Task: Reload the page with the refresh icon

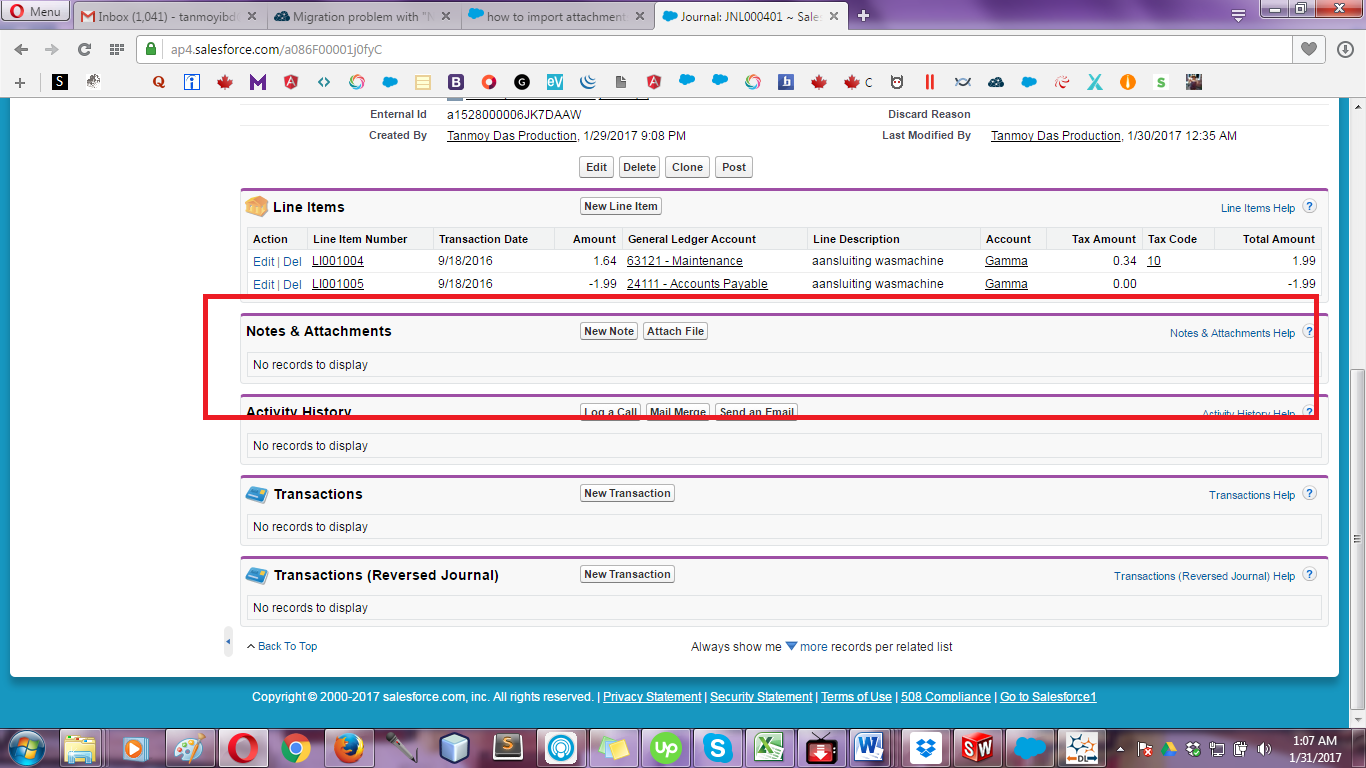Action: [84, 49]
